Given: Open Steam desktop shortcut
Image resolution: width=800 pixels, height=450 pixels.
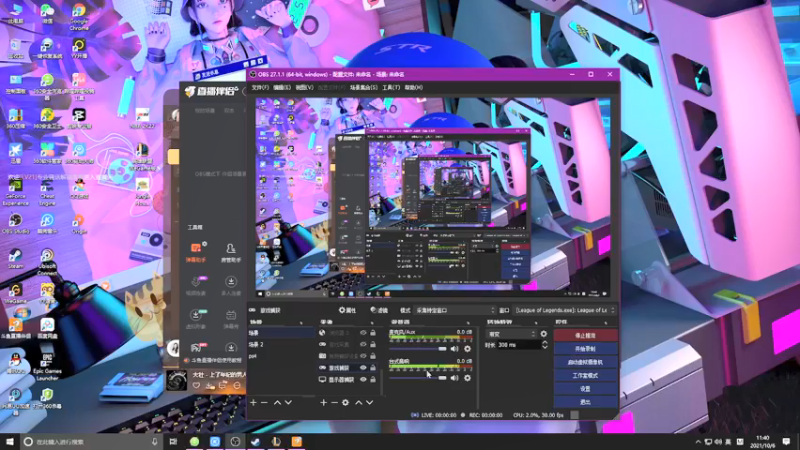Looking at the screenshot, I should [15, 258].
